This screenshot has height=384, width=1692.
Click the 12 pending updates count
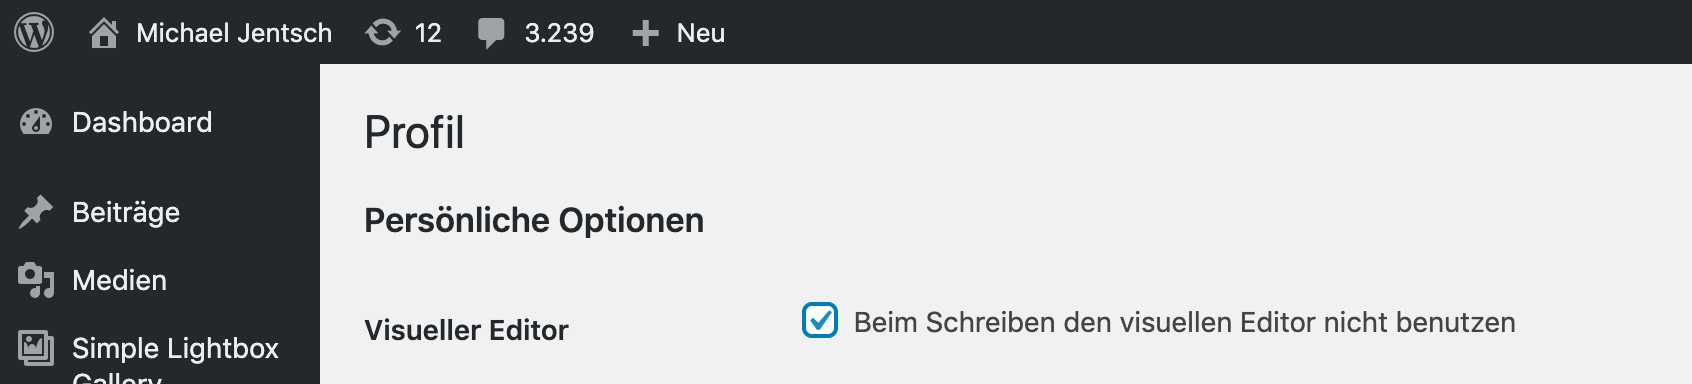click(428, 33)
